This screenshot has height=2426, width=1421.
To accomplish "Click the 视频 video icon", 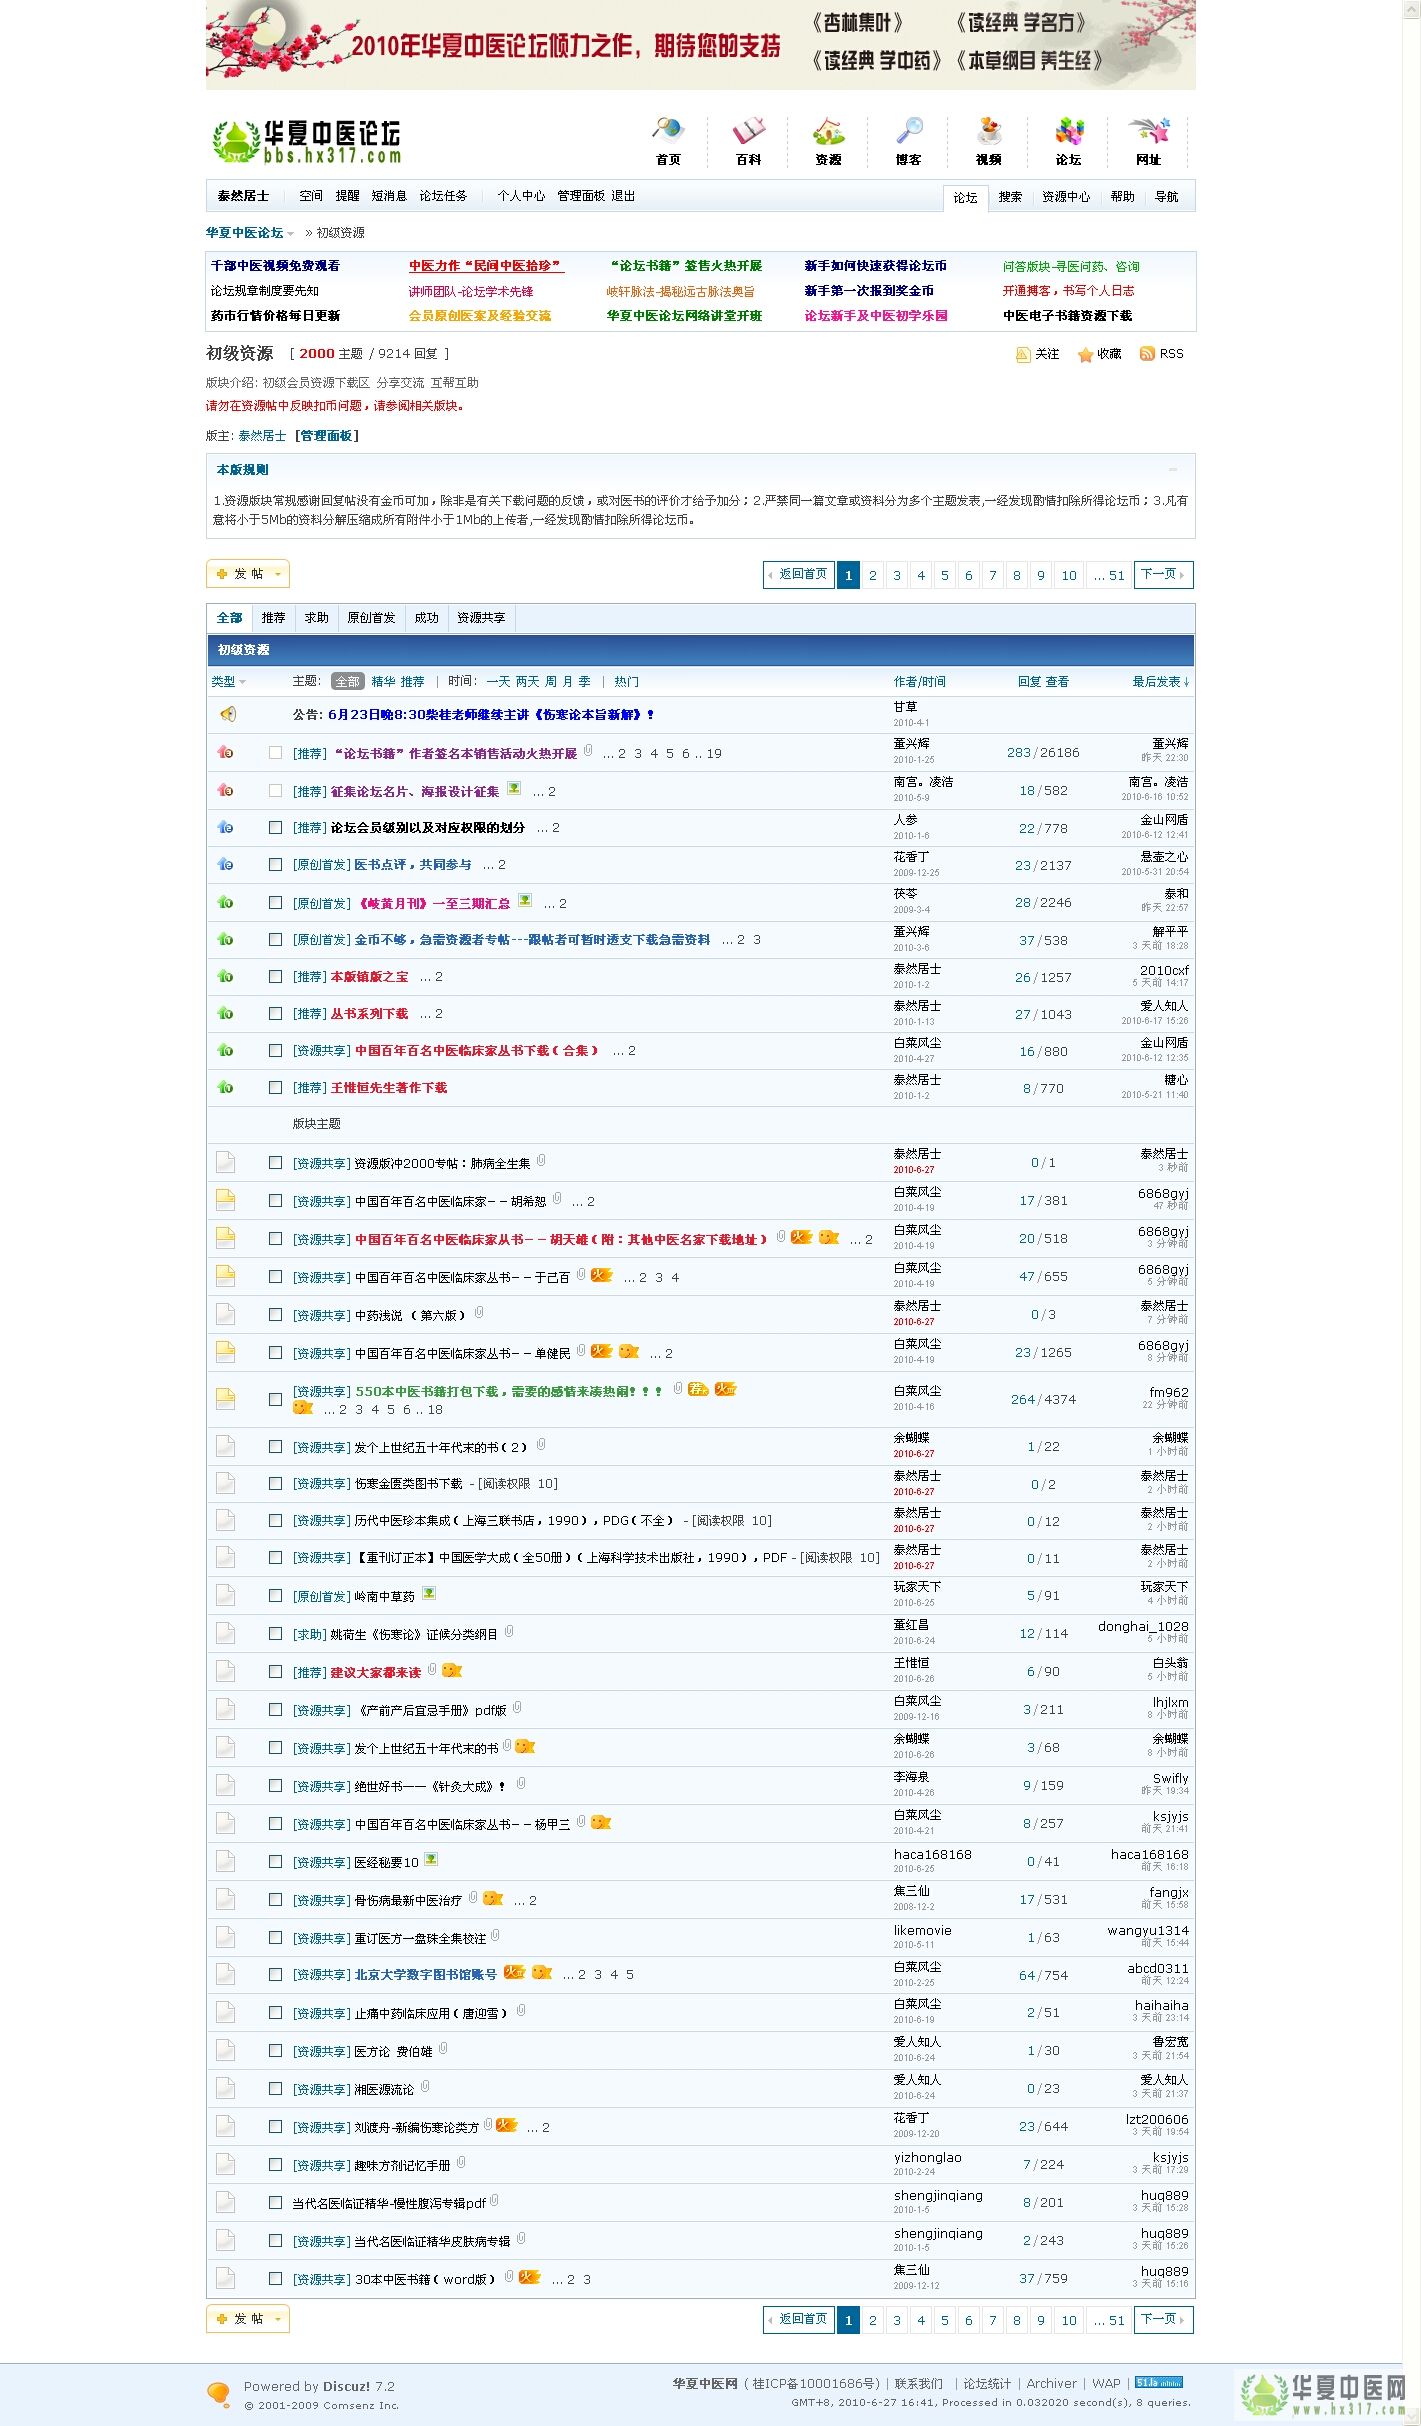I will (x=988, y=132).
